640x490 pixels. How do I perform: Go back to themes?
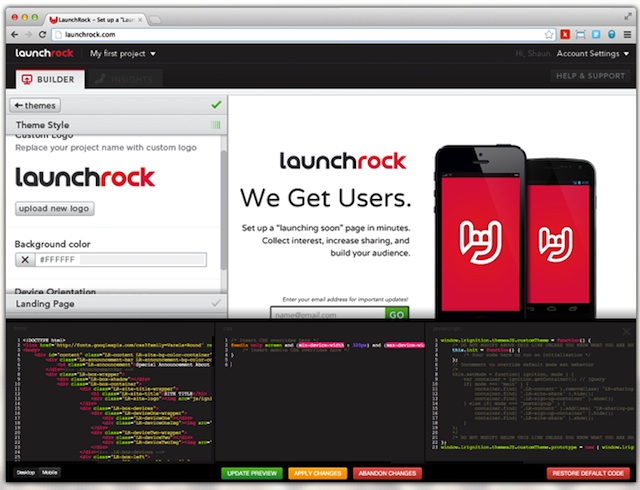35,105
